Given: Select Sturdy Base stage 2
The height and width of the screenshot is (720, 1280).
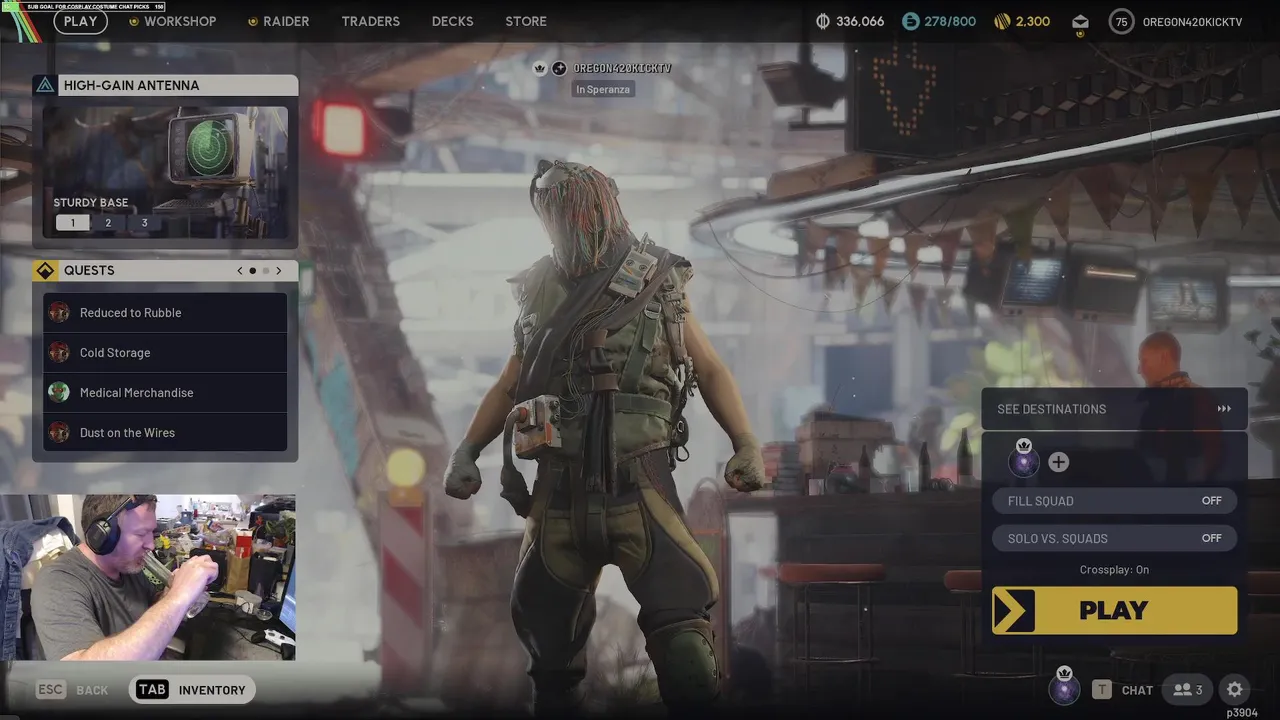Looking at the screenshot, I should [108, 223].
